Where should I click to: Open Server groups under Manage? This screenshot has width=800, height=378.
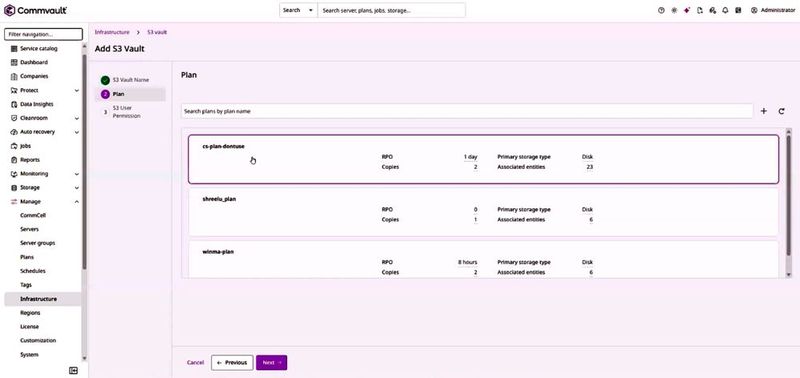(37, 243)
